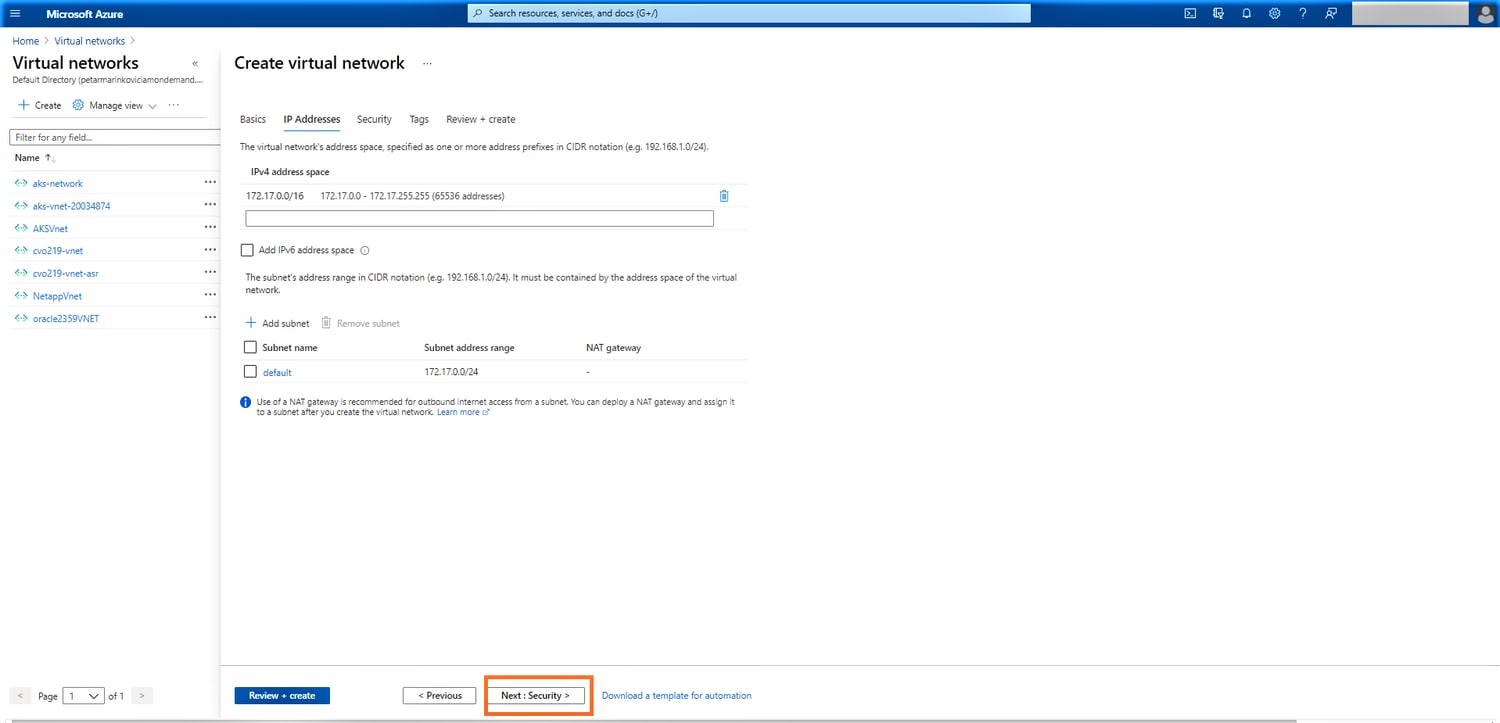Delete the 172.17.0.0/16 address space
The image size is (1500, 723).
pyautogui.click(x=724, y=196)
